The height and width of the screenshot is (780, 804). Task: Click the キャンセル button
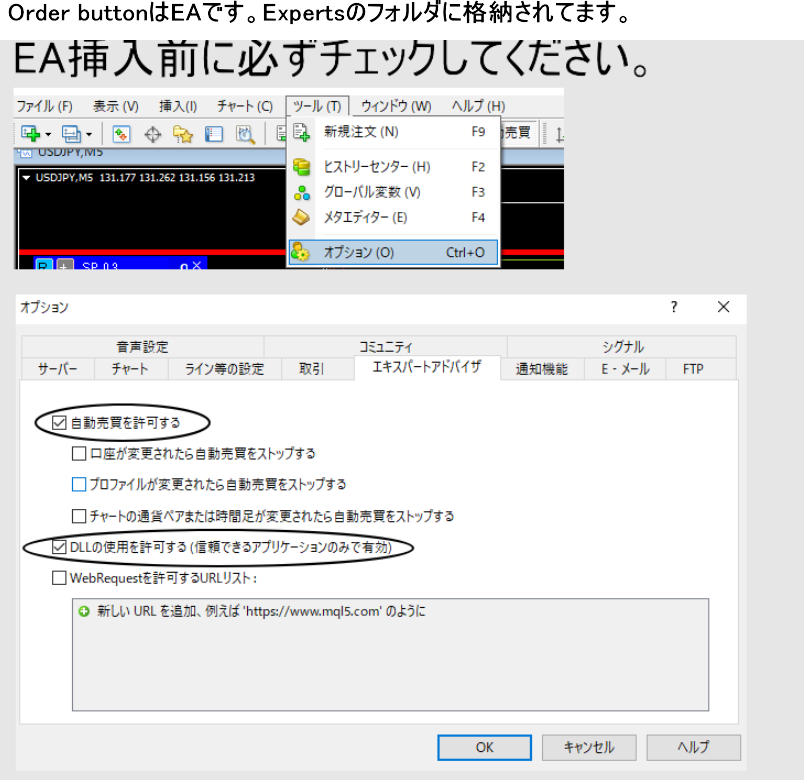(588, 747)
